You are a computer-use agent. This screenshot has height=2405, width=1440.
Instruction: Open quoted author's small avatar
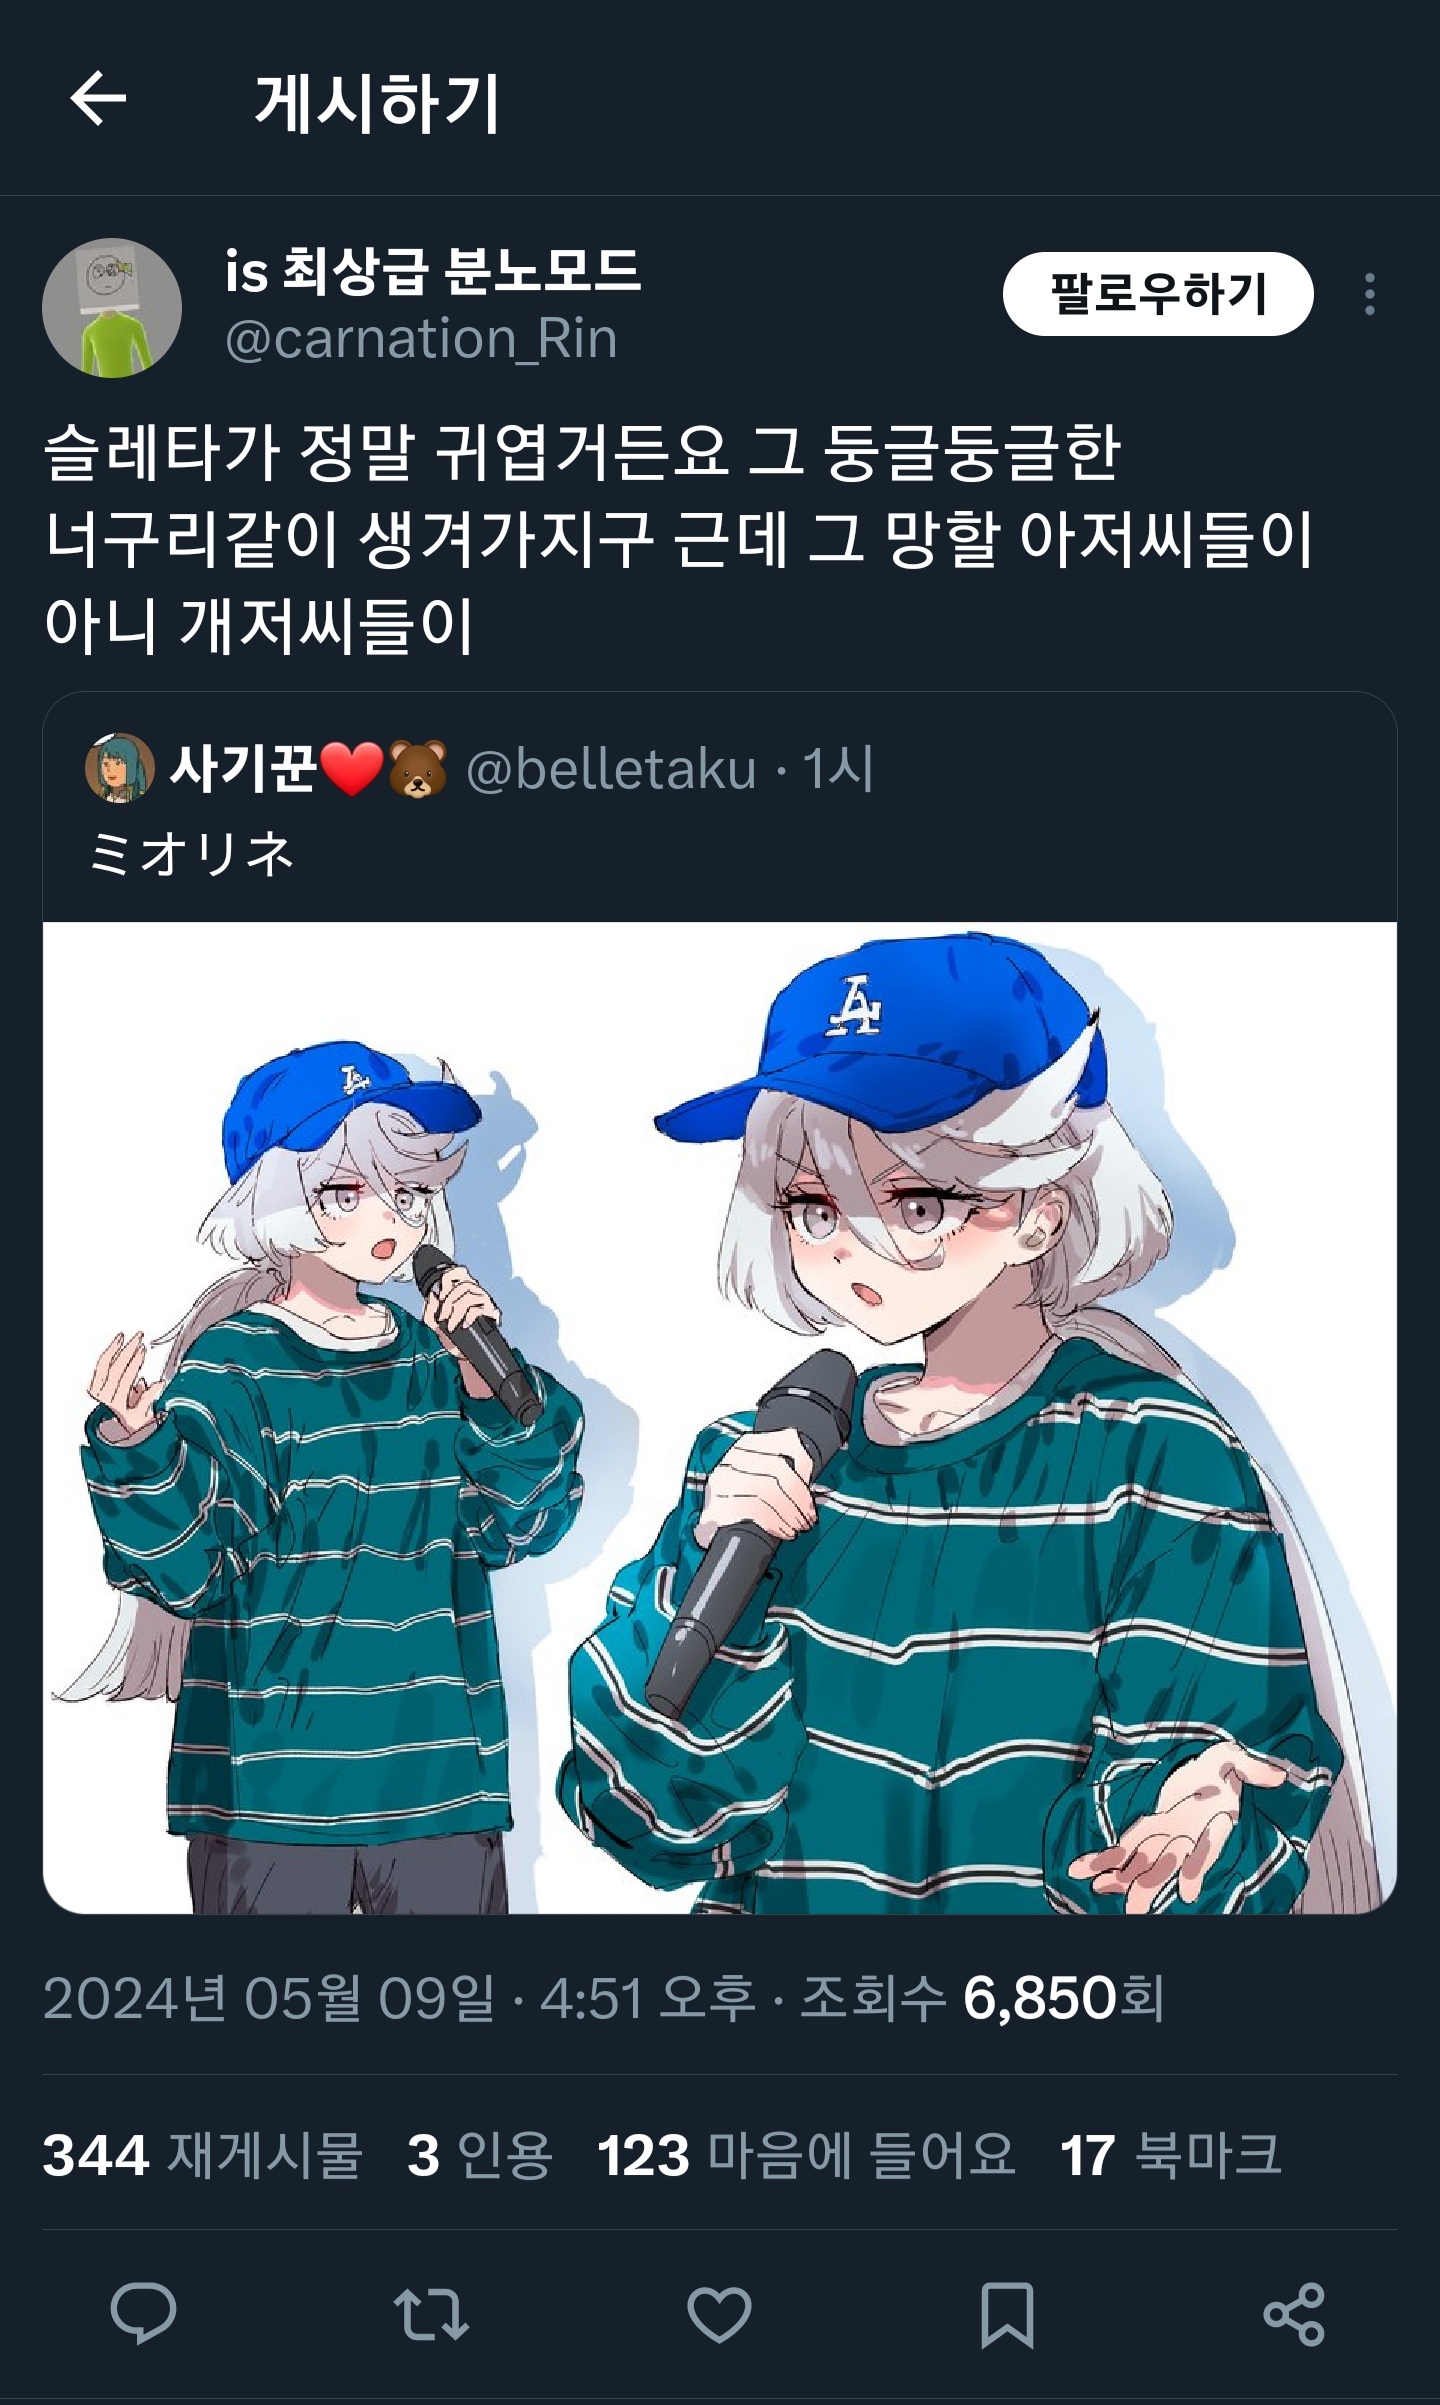click(x=120, y=768)
